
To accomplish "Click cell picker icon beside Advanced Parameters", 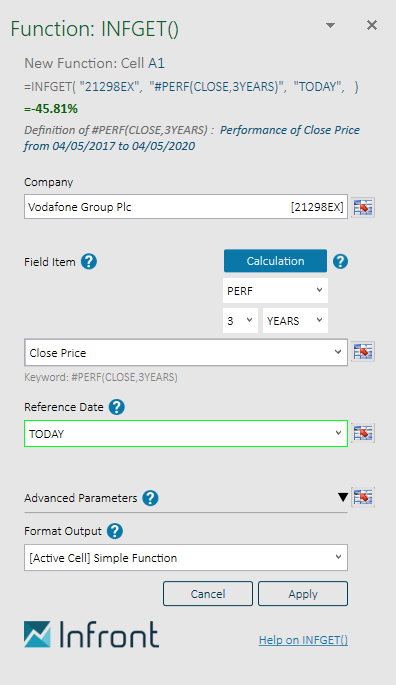I will coord(363,497).
